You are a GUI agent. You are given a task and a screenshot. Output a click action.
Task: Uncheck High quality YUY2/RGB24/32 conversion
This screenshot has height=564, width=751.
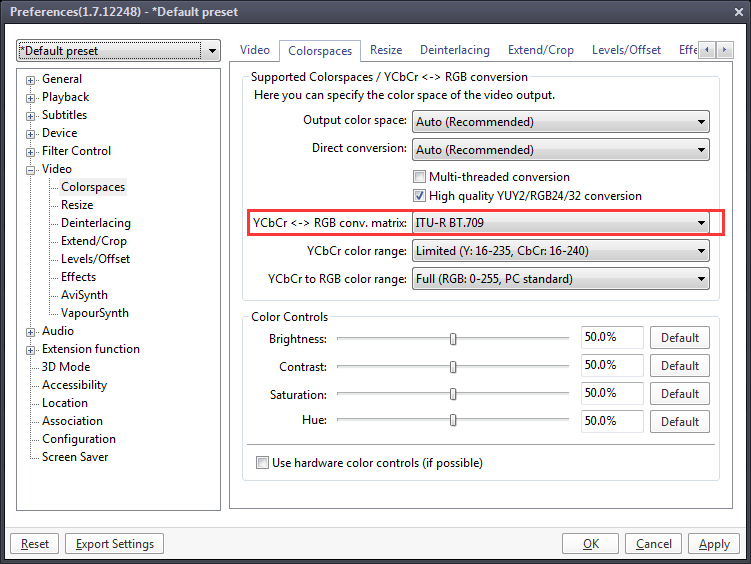coord(420,196)
